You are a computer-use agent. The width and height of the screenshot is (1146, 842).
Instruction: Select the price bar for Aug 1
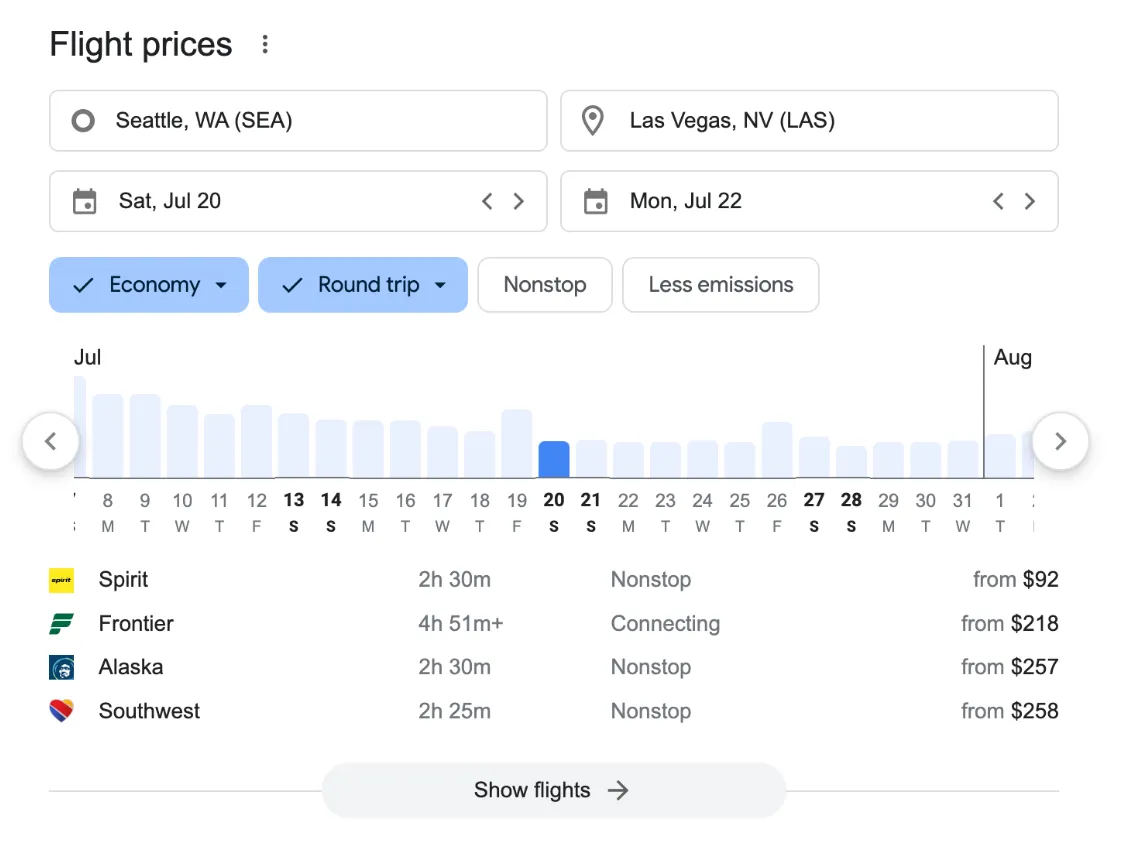point(1001,456)
